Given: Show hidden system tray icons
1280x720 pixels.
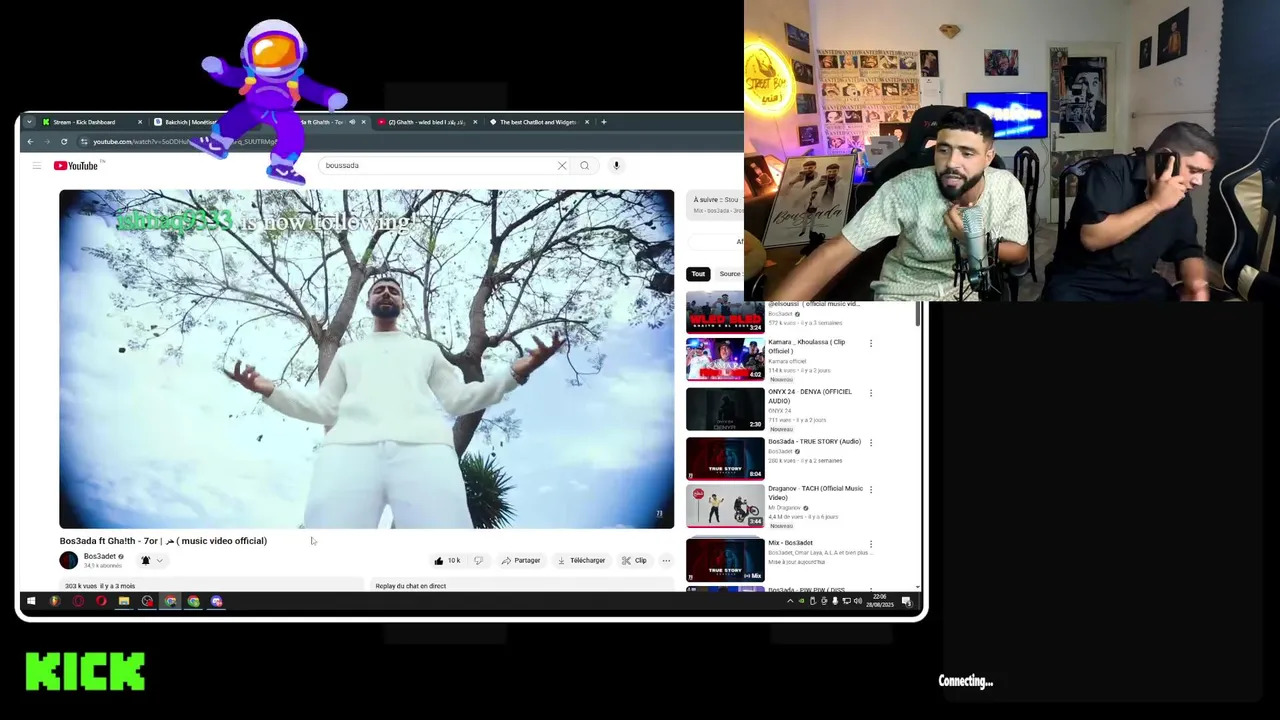Looking at the screenshot, I should [790, 601].
